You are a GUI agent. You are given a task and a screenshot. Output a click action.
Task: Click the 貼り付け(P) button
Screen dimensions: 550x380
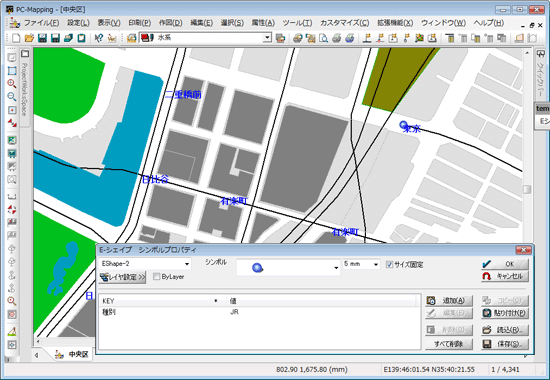point(505,313)
